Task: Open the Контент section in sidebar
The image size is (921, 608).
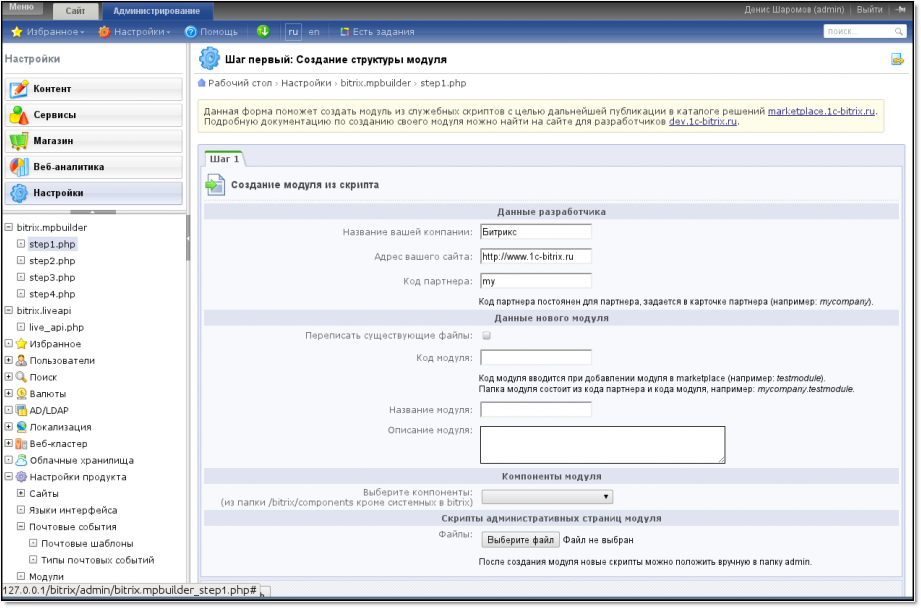Action: [x=94, y=89]
